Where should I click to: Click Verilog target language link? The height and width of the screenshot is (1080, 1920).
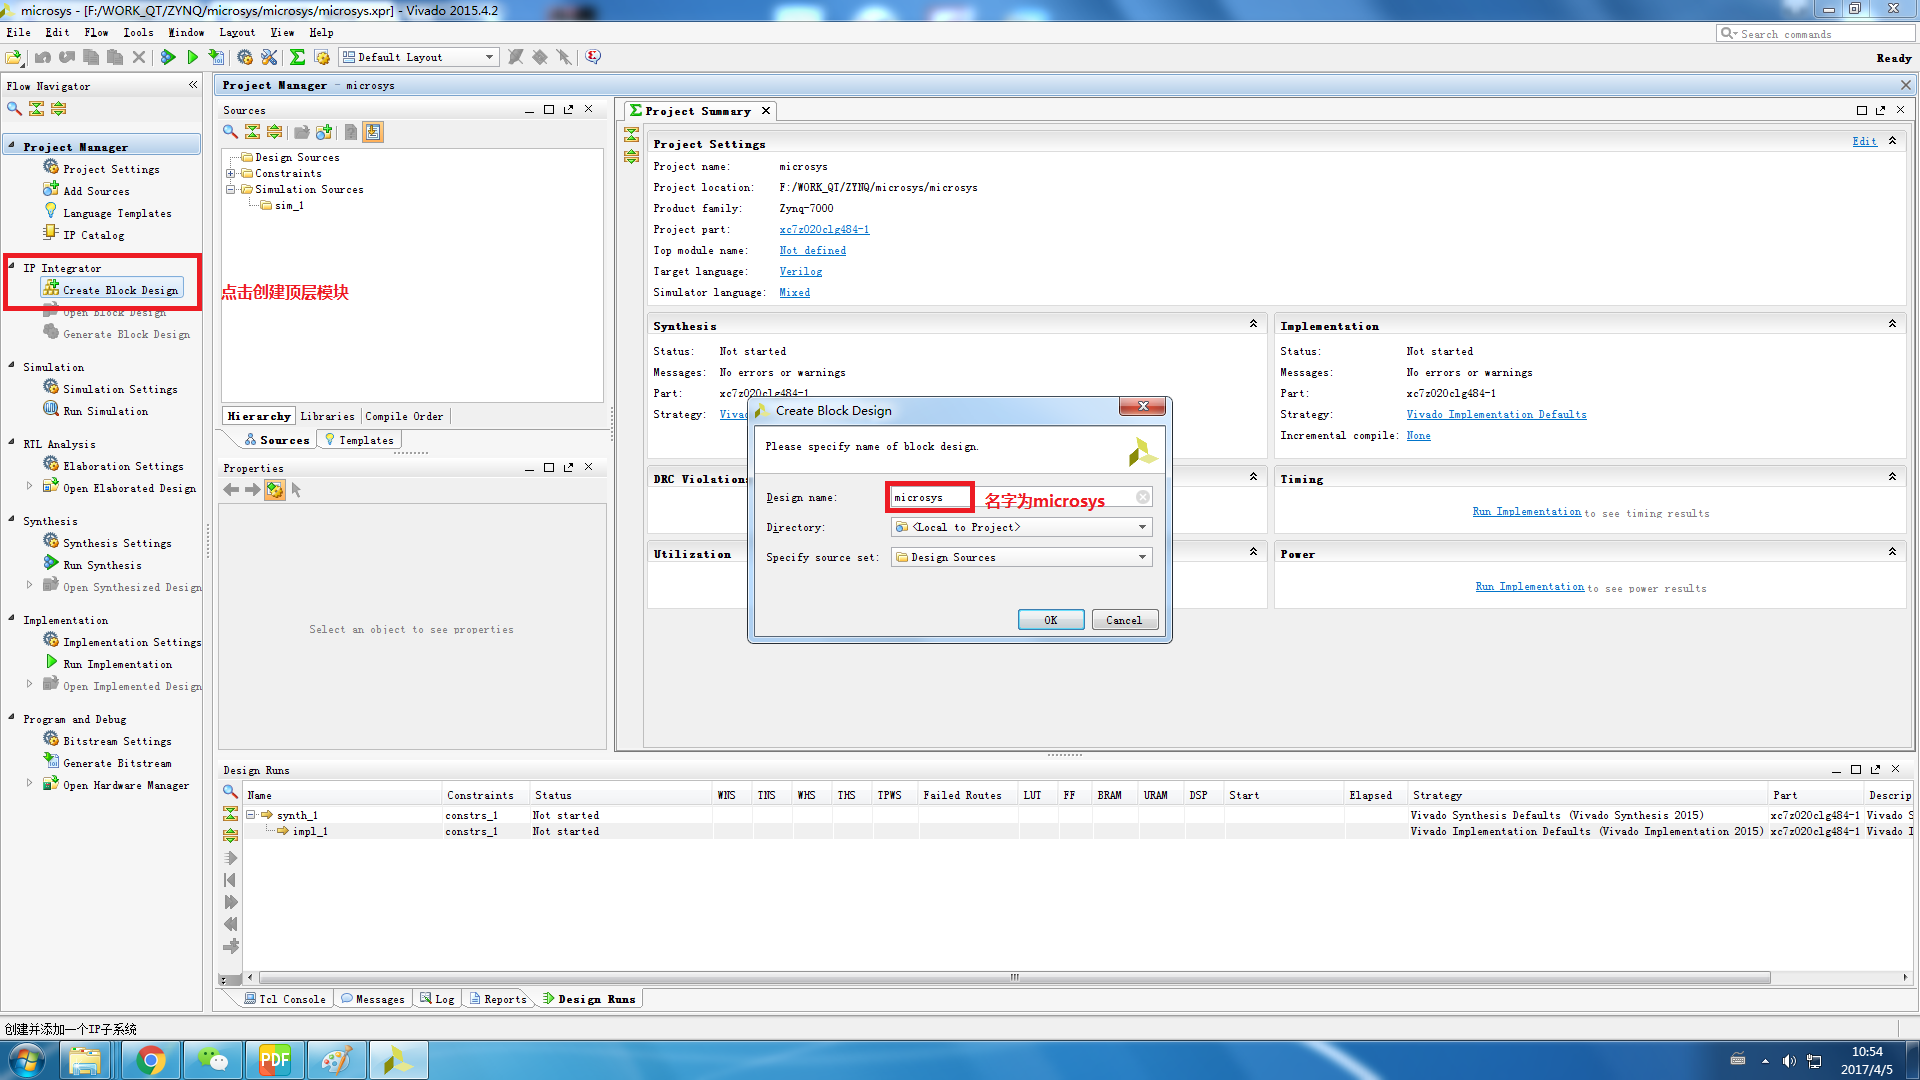click(x=801, y=271)
